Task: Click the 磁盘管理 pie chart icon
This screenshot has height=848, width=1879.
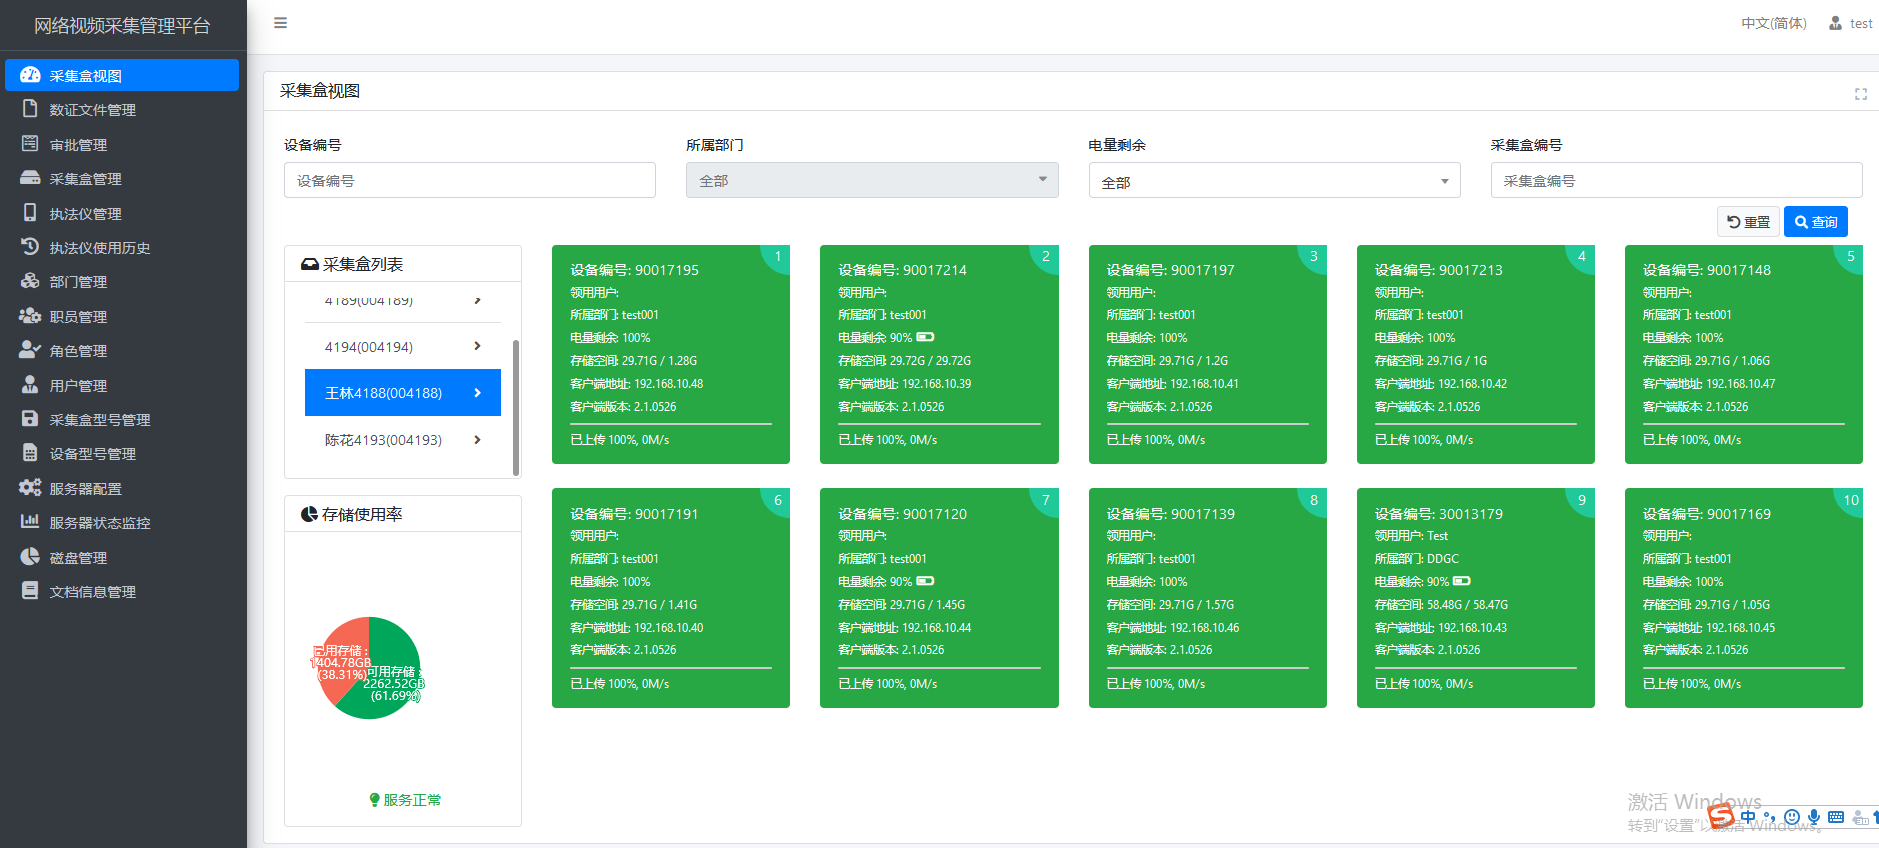Action: (x=30, y=557)
